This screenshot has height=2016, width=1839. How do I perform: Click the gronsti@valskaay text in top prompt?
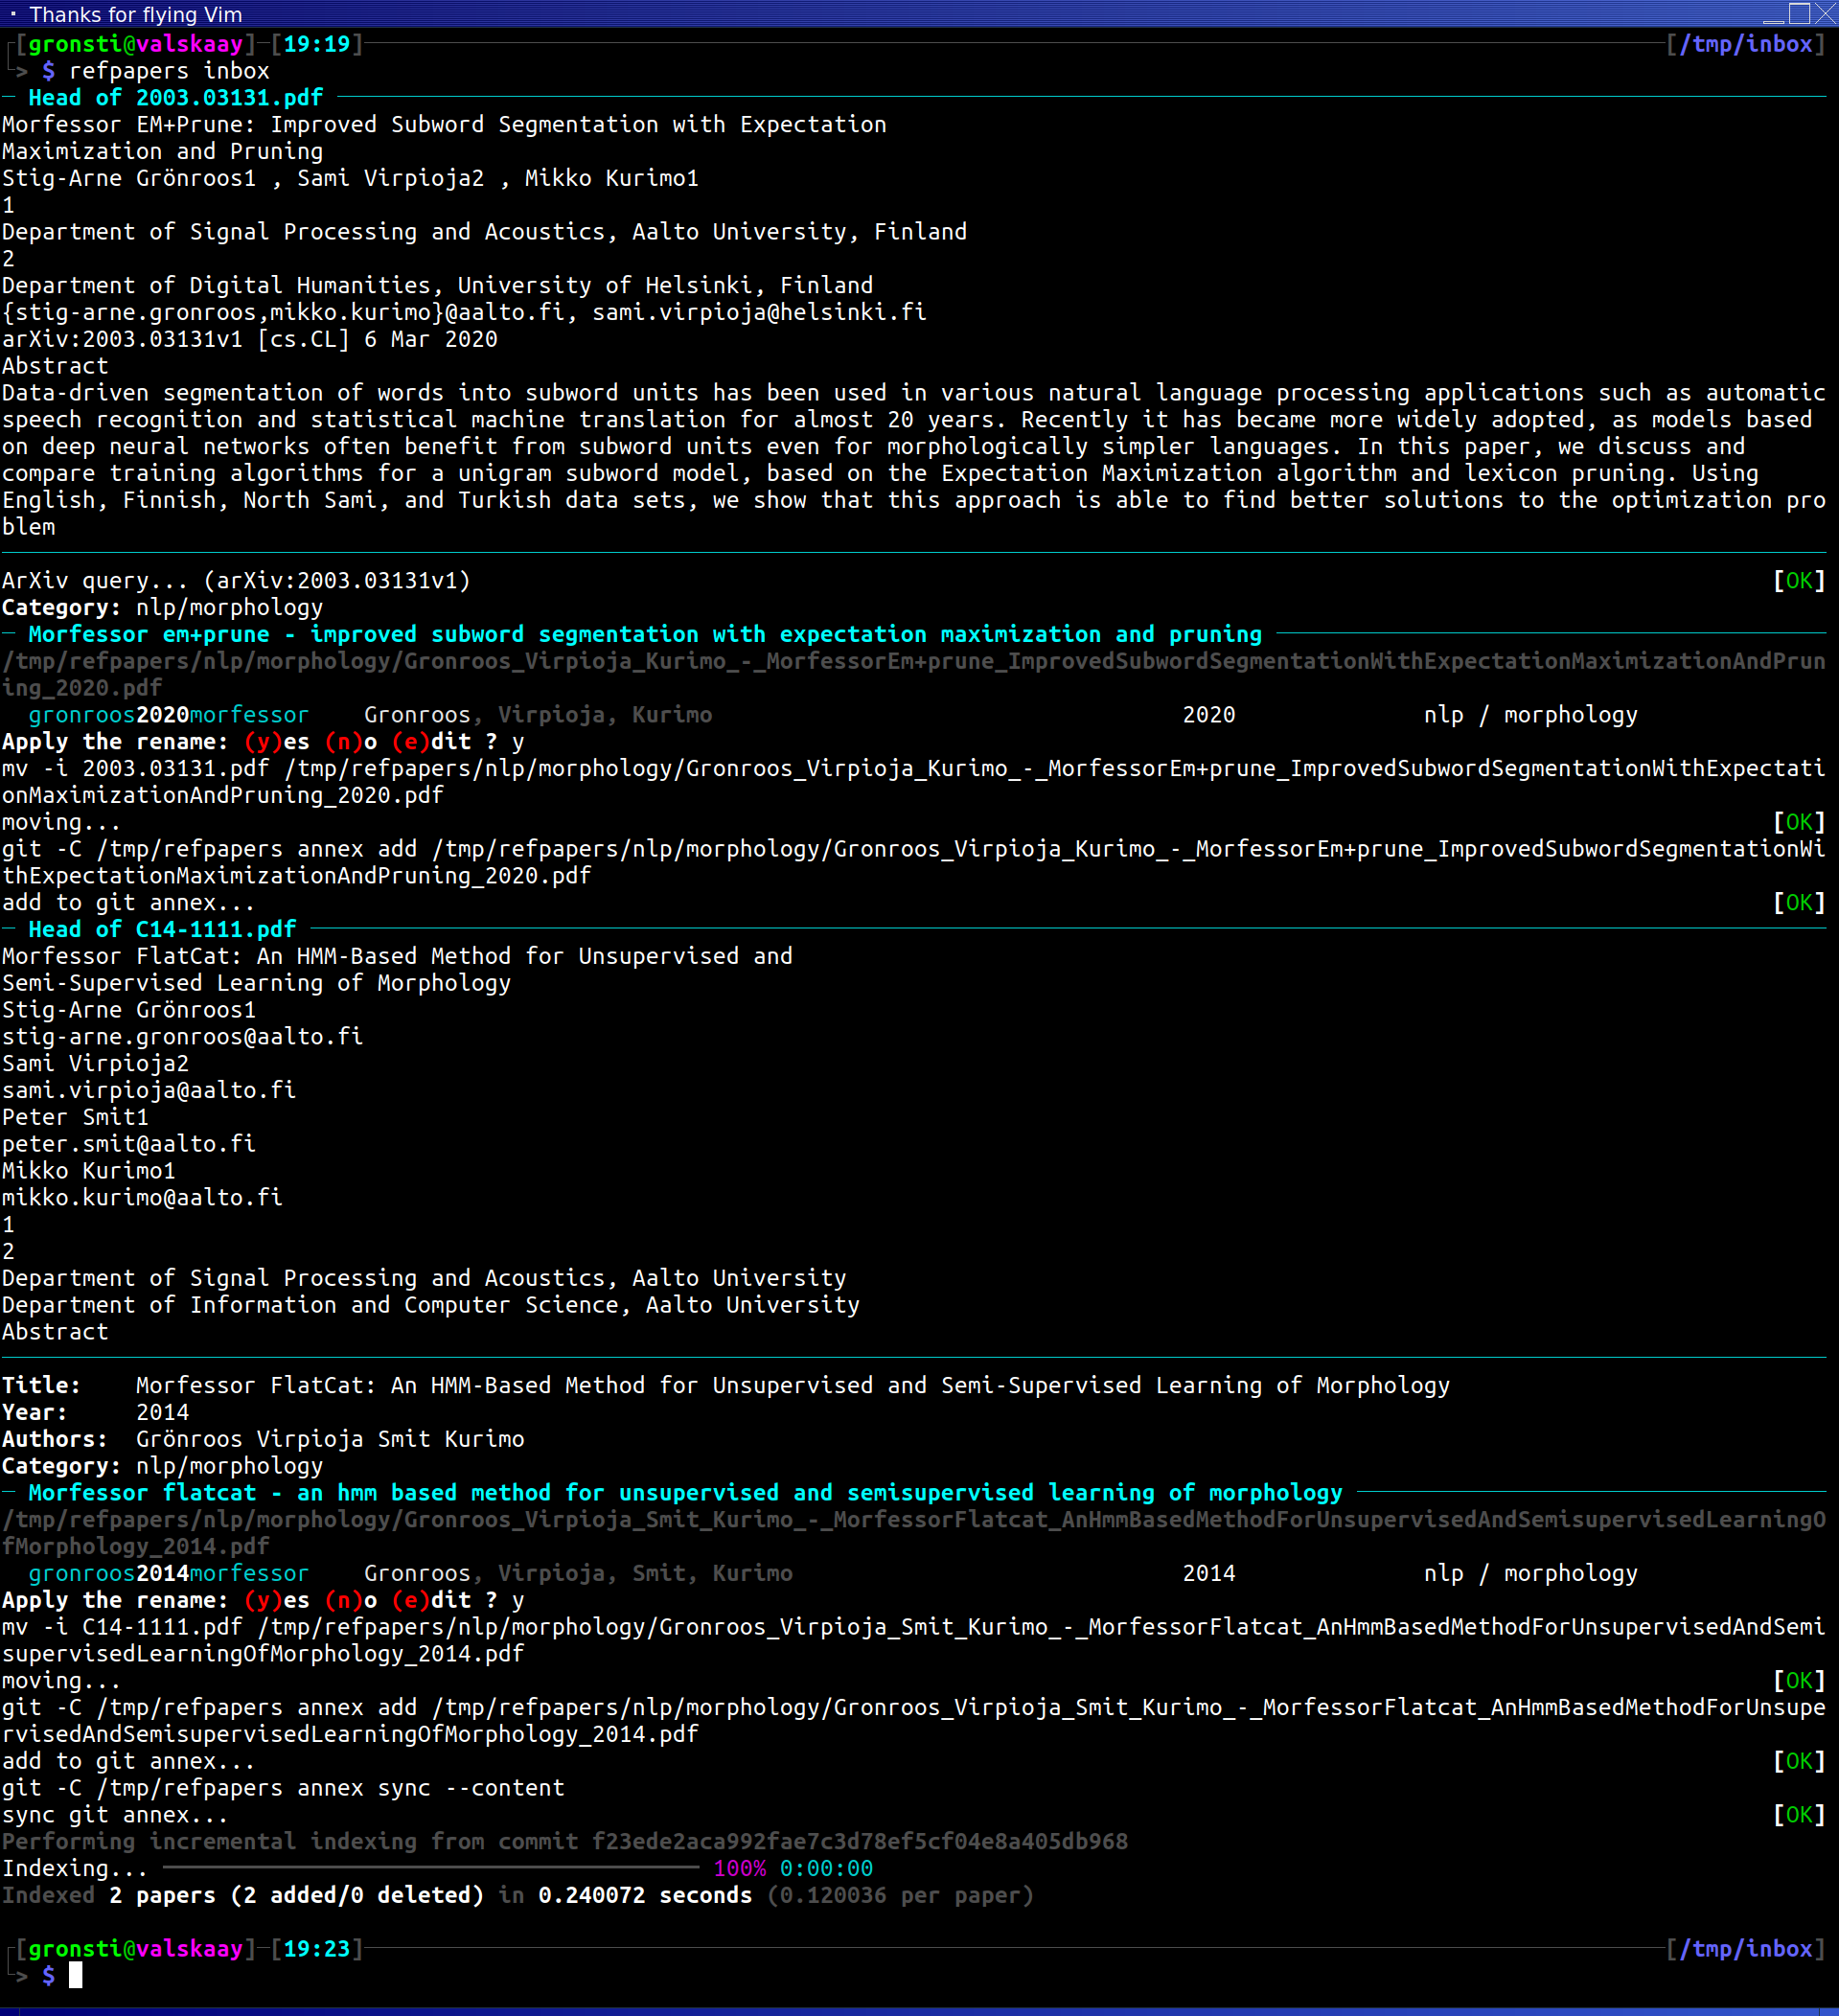click(136, 44)
